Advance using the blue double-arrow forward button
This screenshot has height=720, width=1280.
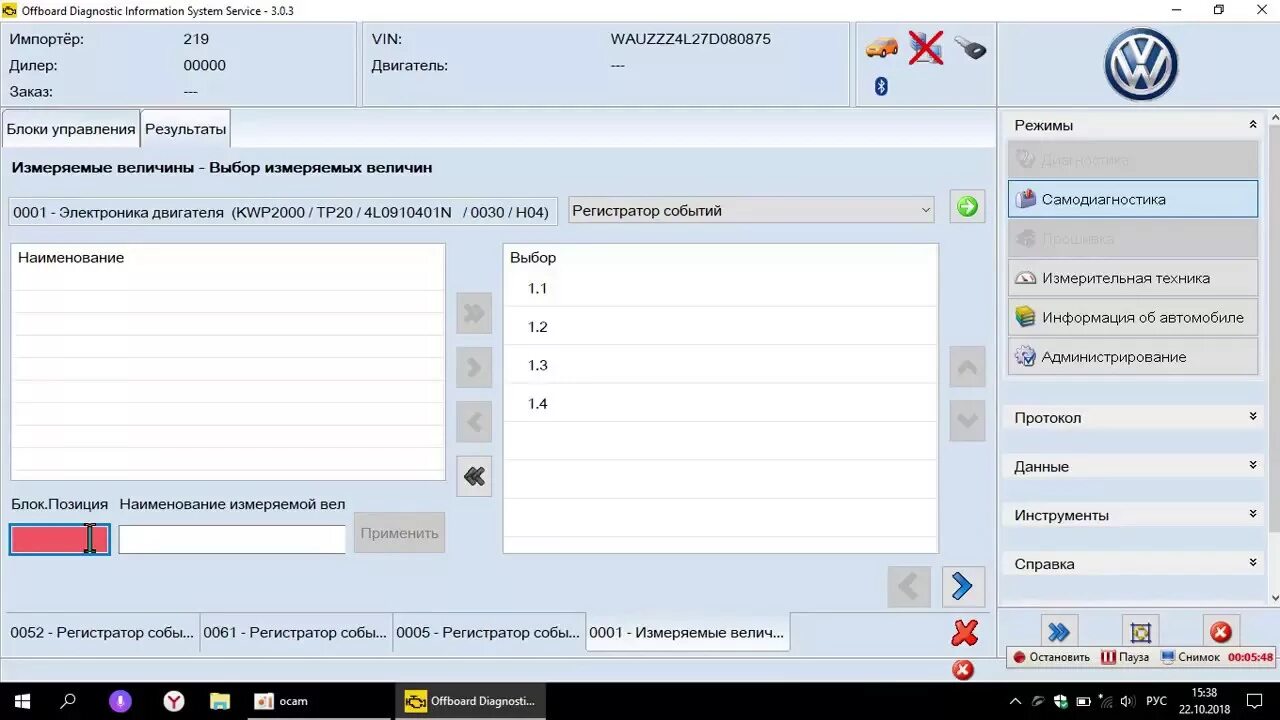point(962,586)
